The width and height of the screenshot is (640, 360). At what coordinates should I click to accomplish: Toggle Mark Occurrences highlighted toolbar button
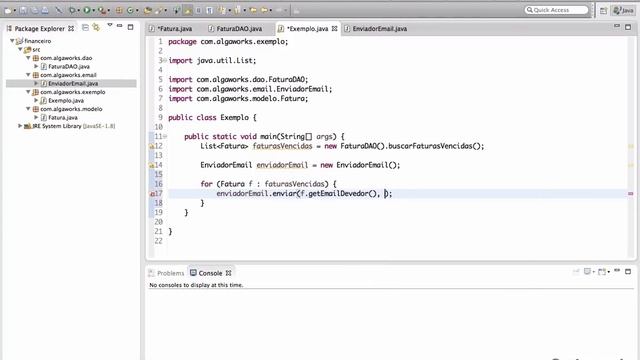187,11
